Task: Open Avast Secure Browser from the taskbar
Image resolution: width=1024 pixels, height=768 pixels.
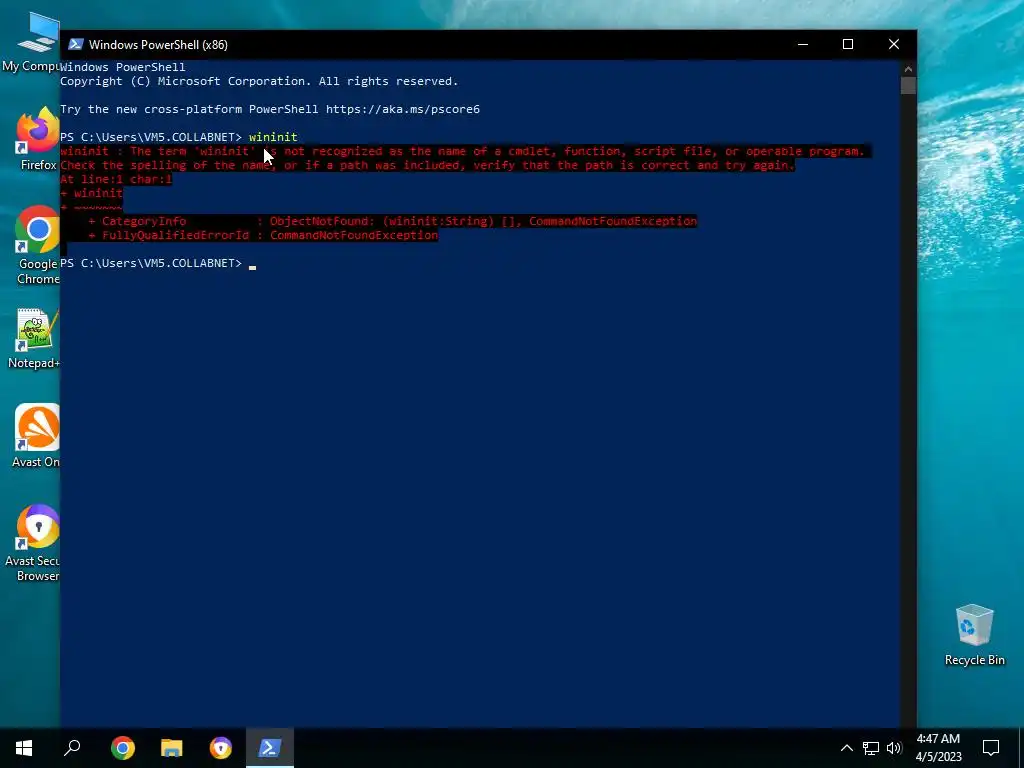Action: click(x=221, y=748)
